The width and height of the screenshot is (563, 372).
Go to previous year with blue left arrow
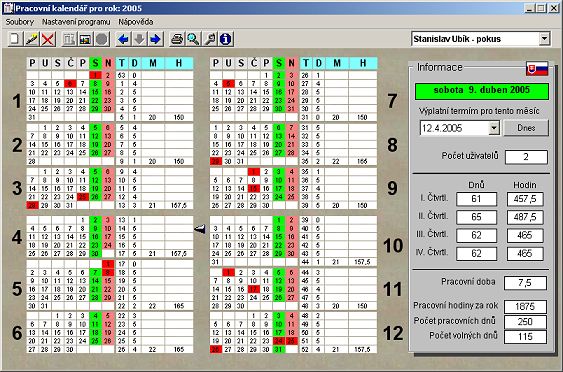point(123,39)
